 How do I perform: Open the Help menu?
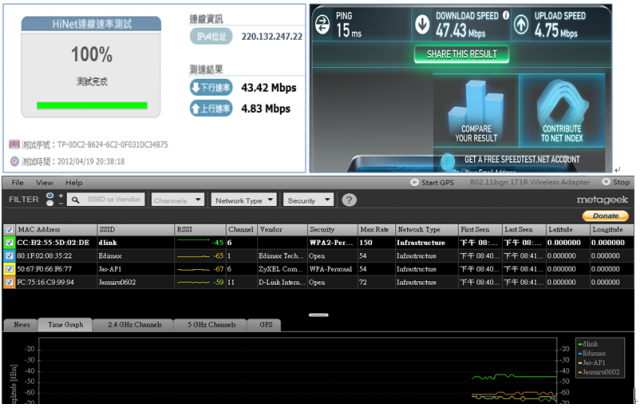point(74,182)
